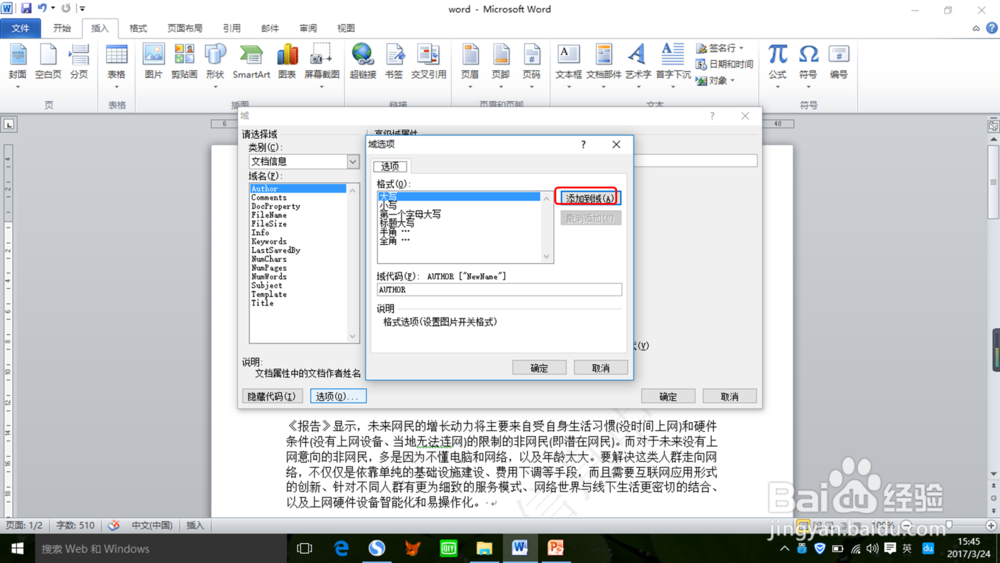Undo the last action
The image size is (1000, 563).
pos(42,8)
